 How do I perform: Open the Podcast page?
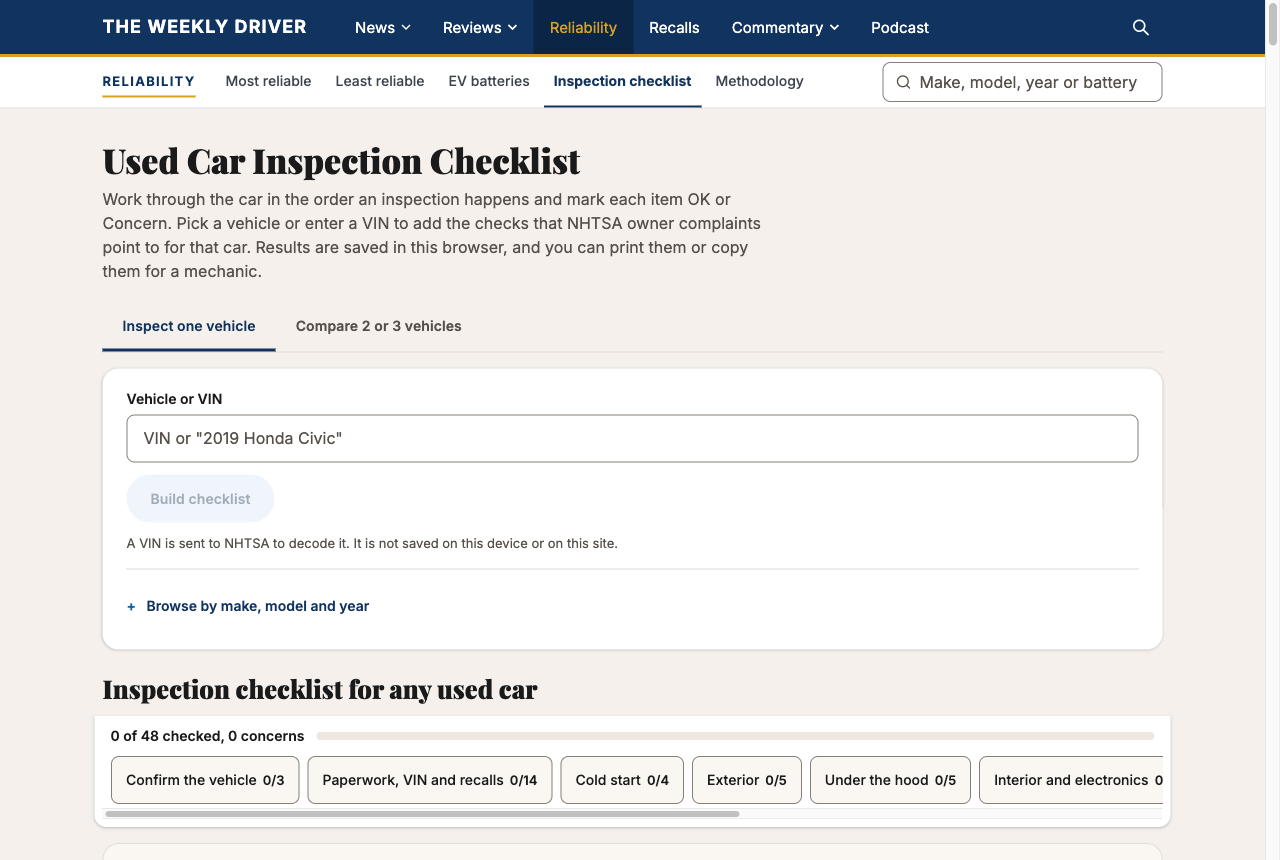pos(900,28)
